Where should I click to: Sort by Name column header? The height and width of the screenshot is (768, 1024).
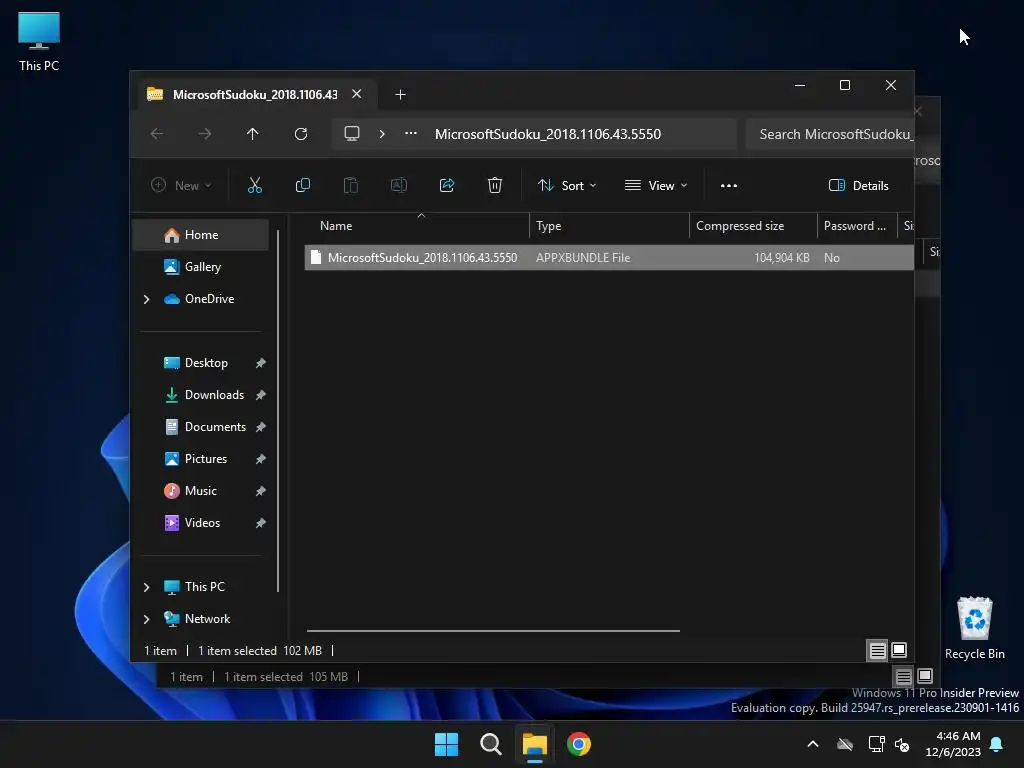[417, 226]
